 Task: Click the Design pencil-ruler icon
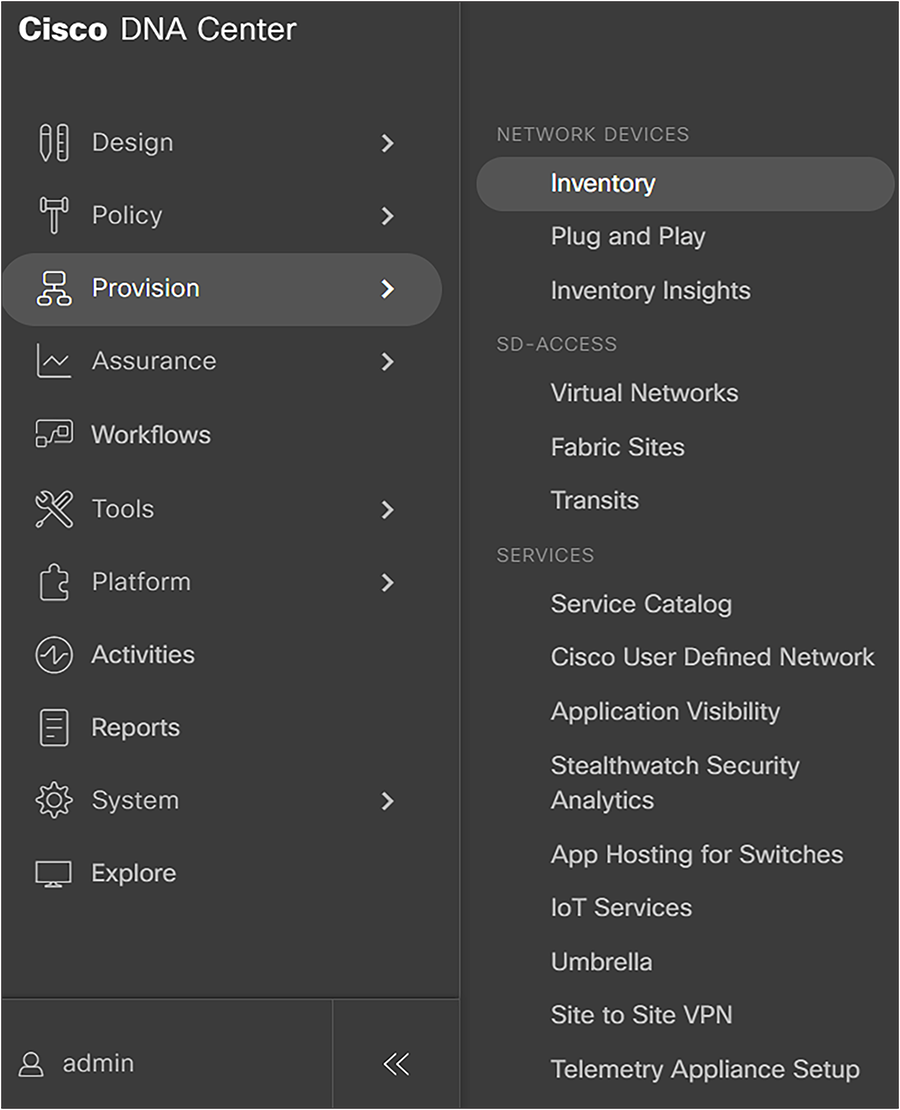click(x=54, y=142)
